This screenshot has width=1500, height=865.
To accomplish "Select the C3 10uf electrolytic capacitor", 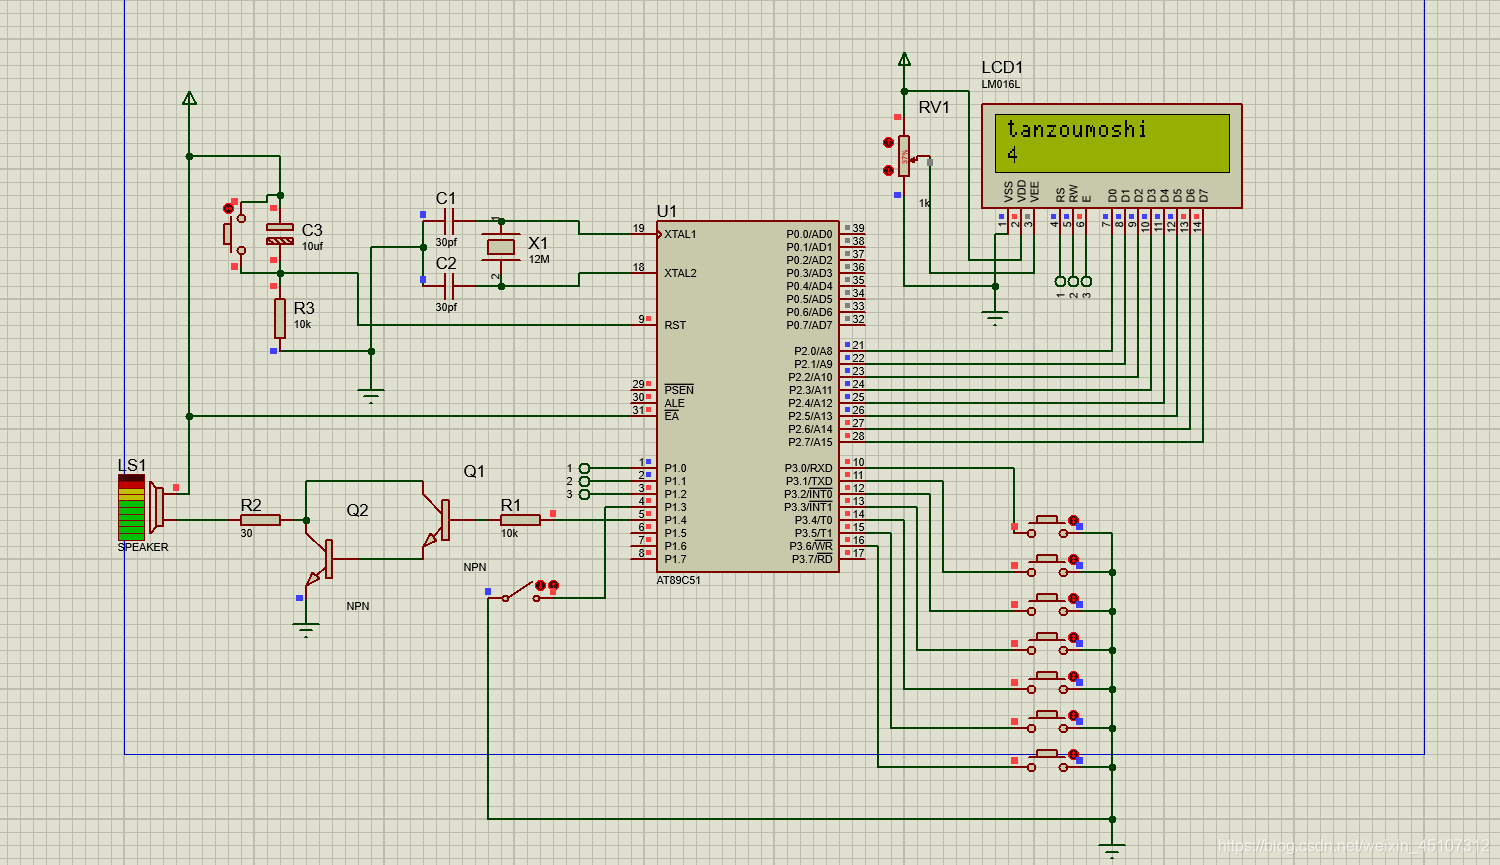I will 280,234.
